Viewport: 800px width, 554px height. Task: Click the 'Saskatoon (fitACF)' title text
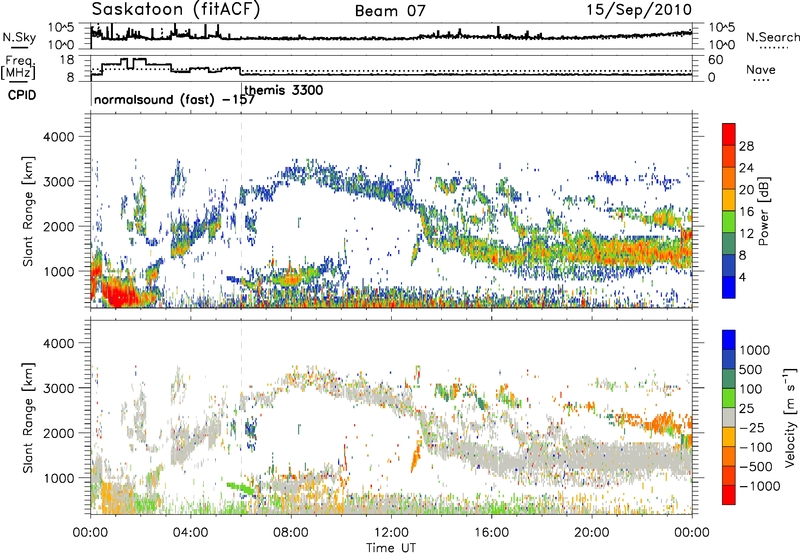tap(175, 10)
